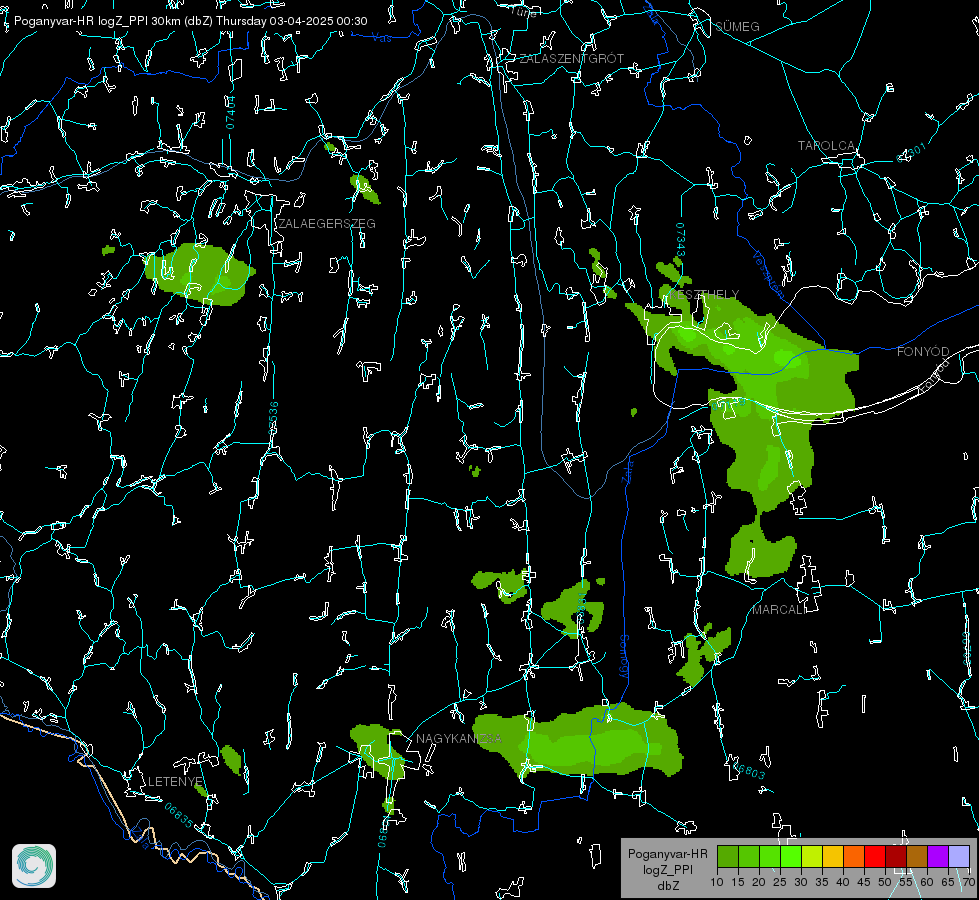Pick the 20-25 dBZ green swatch
The image size is (979, 900).
(x=770, y=856)
